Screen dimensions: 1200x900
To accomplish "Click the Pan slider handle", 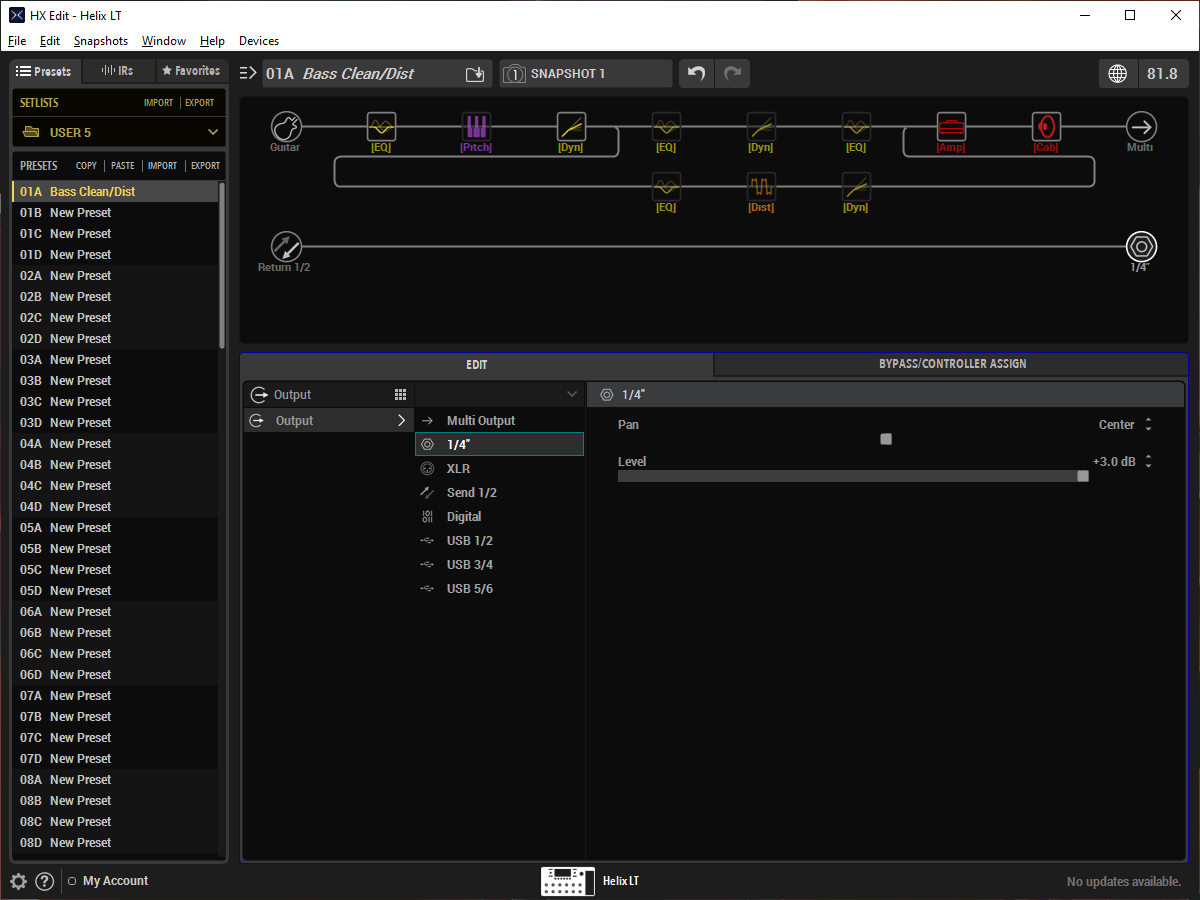I will [x=886, y=439].
